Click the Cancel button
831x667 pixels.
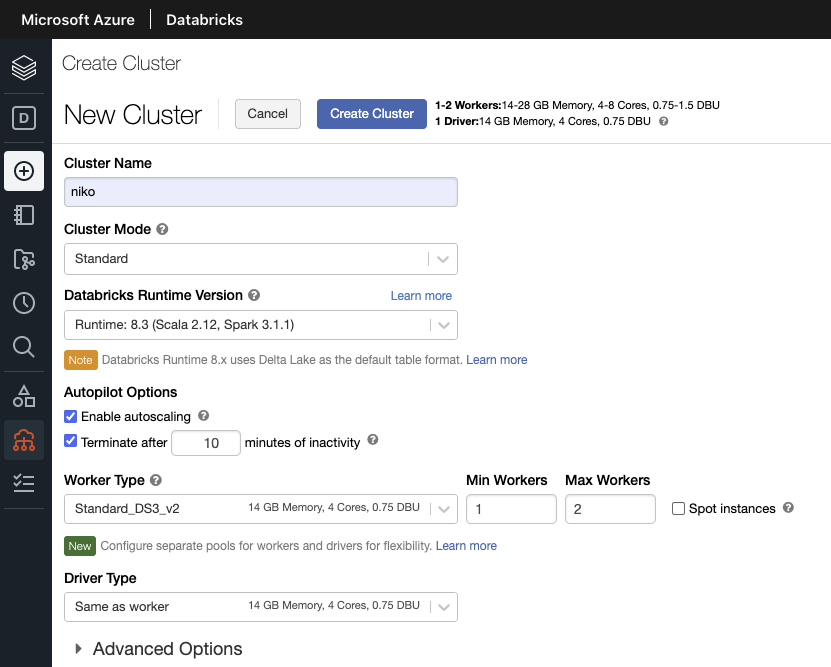point(268,114)
